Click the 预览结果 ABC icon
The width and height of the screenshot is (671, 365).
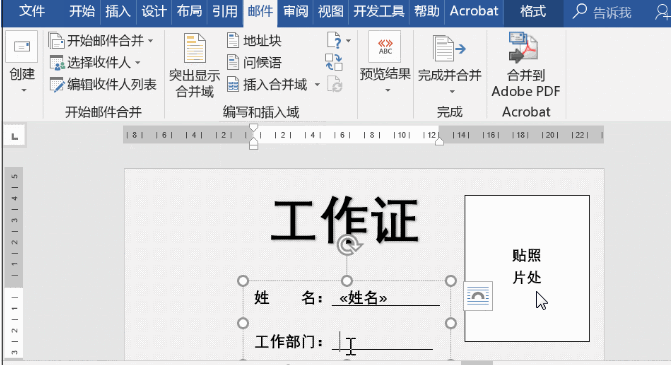(385, 47)
